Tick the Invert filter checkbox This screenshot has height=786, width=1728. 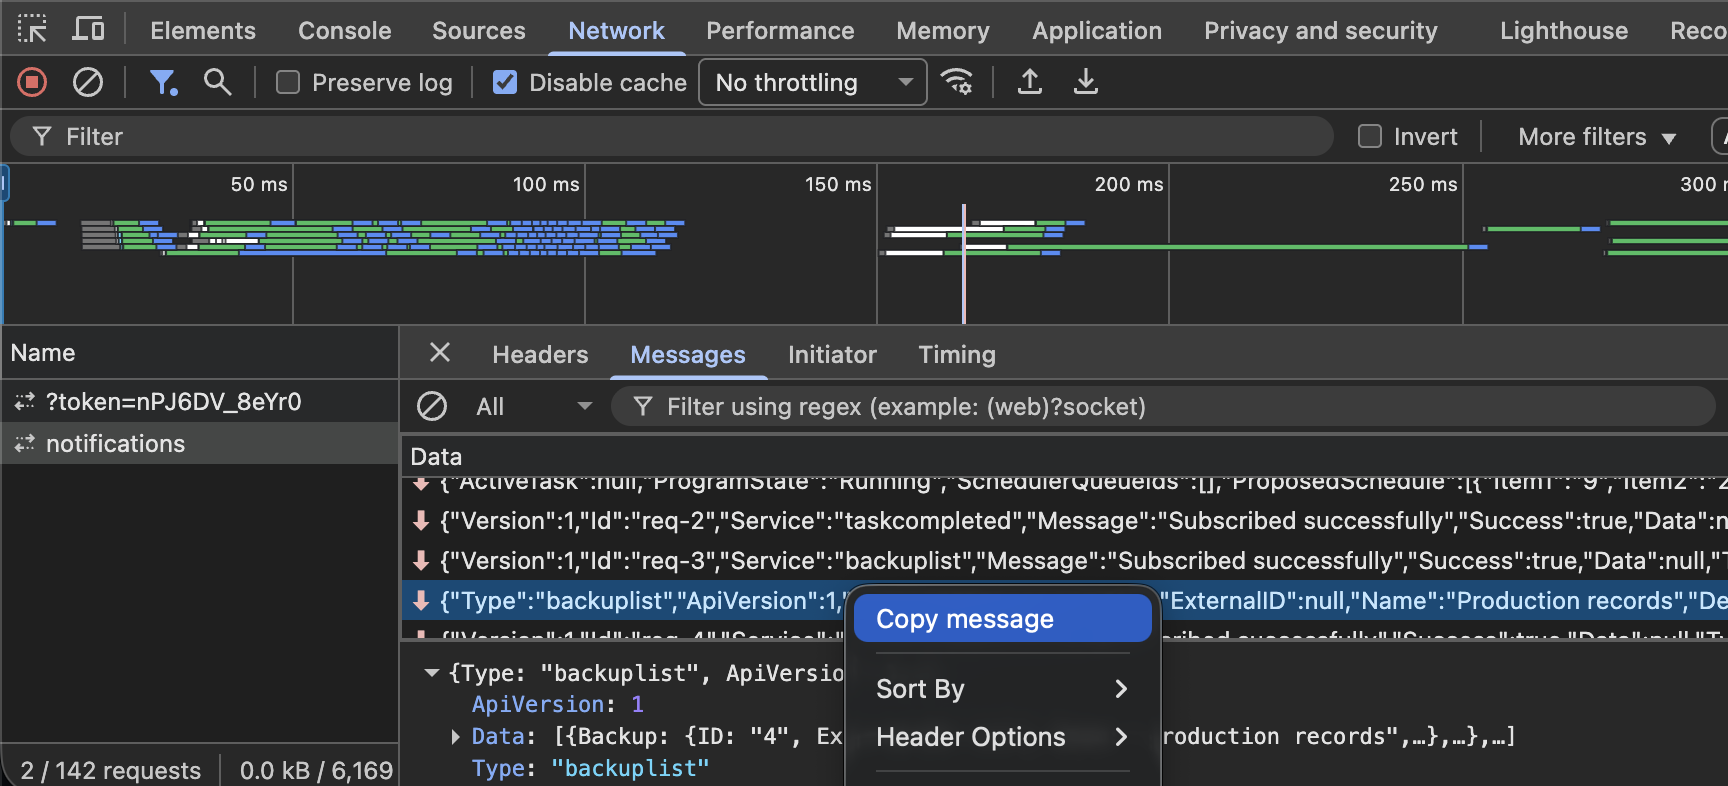(1370, 137)
